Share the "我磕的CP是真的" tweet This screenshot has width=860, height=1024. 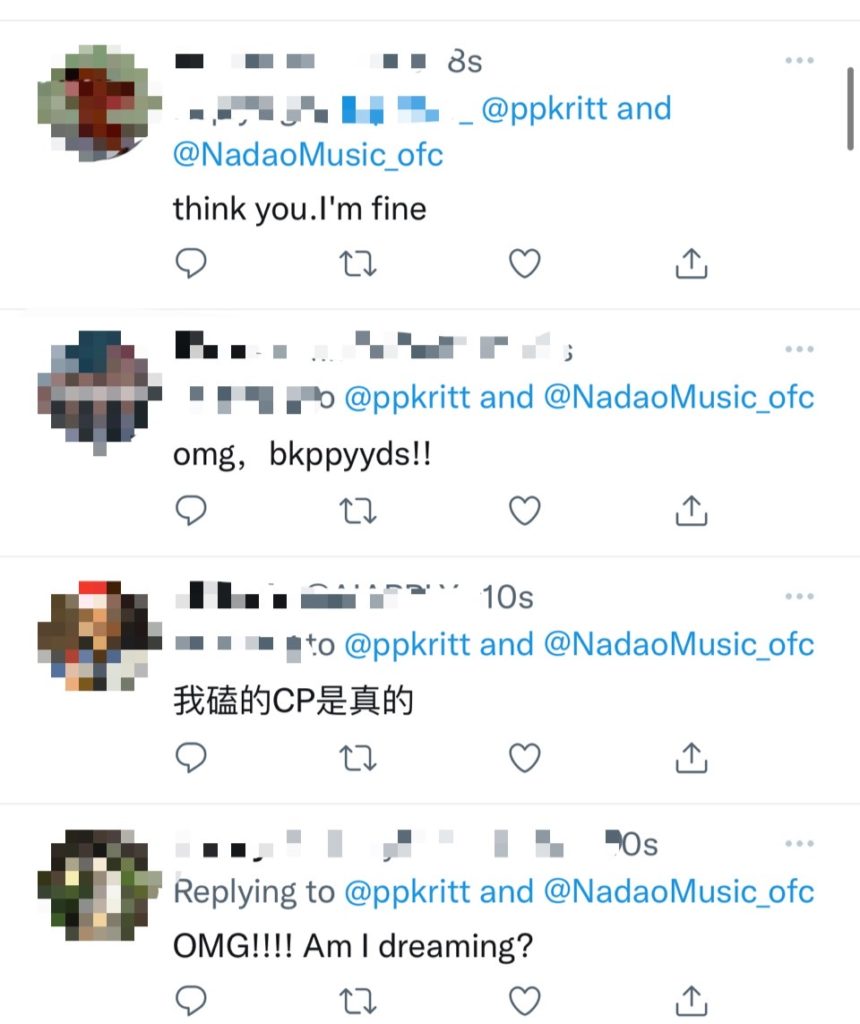(x=691, y=758)
